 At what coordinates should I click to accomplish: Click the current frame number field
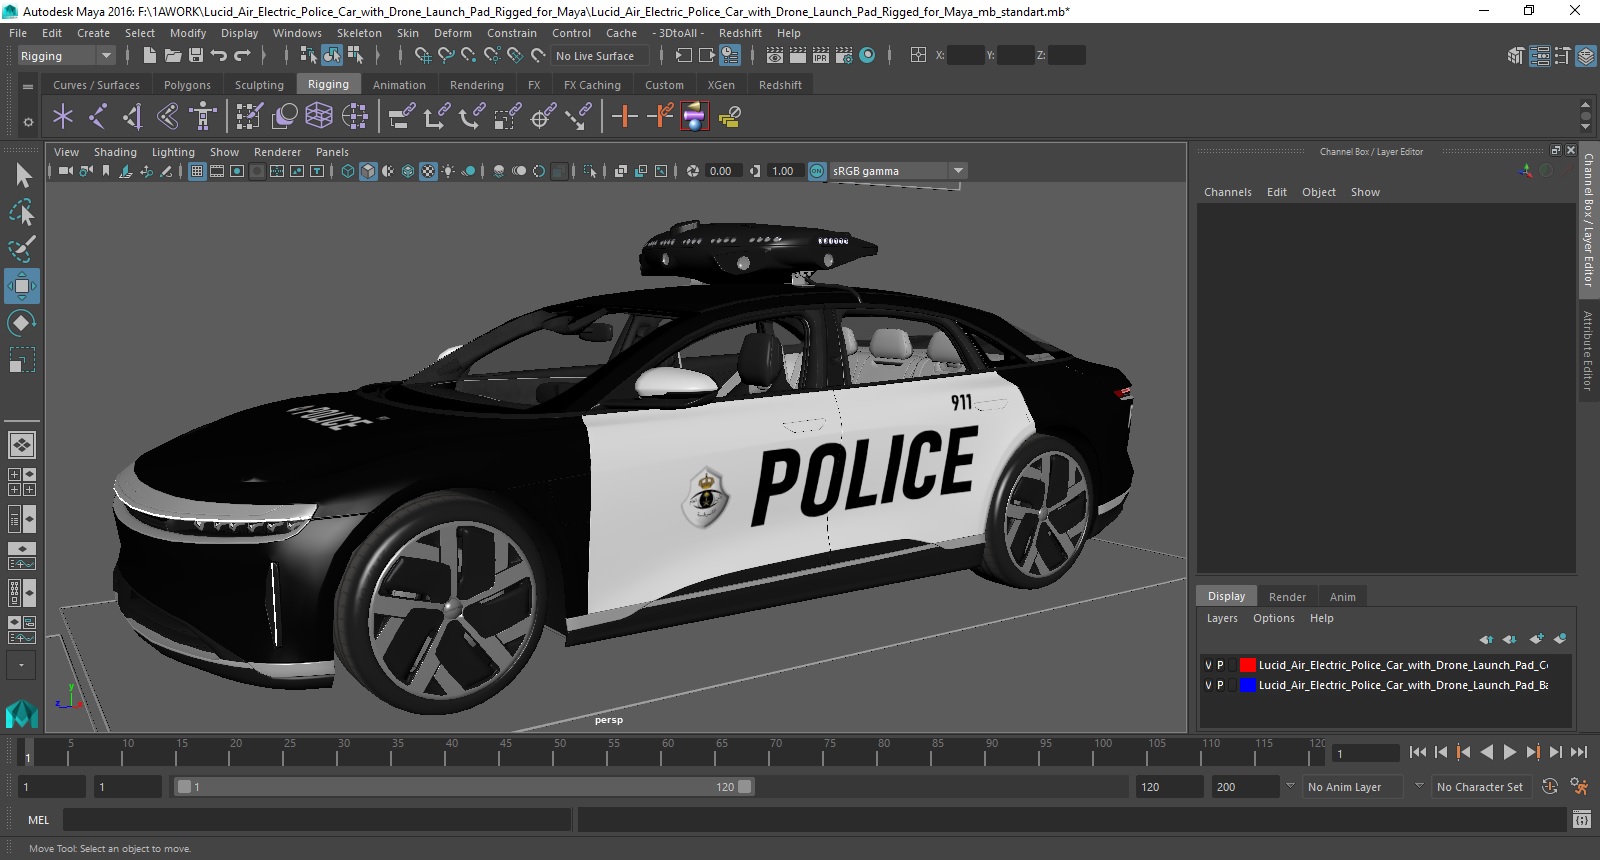click(x=1366, y=753)
